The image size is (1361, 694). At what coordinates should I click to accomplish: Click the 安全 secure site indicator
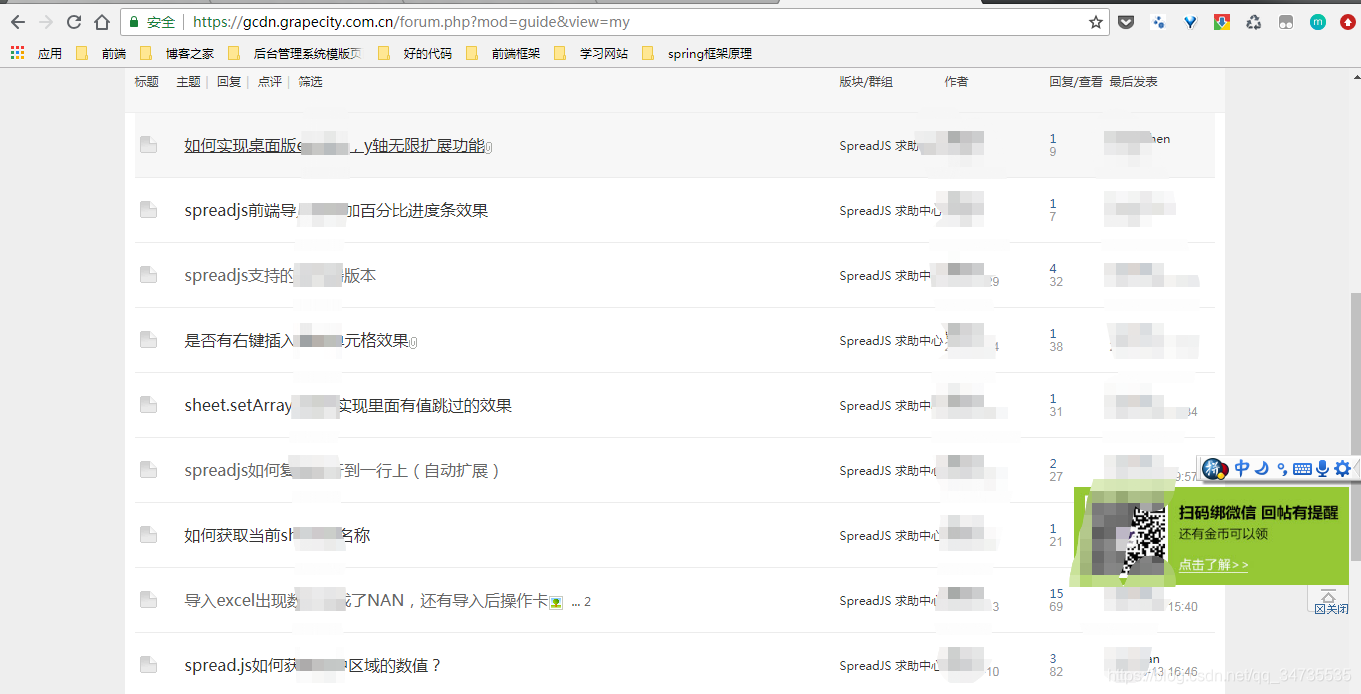pos(152,22)
